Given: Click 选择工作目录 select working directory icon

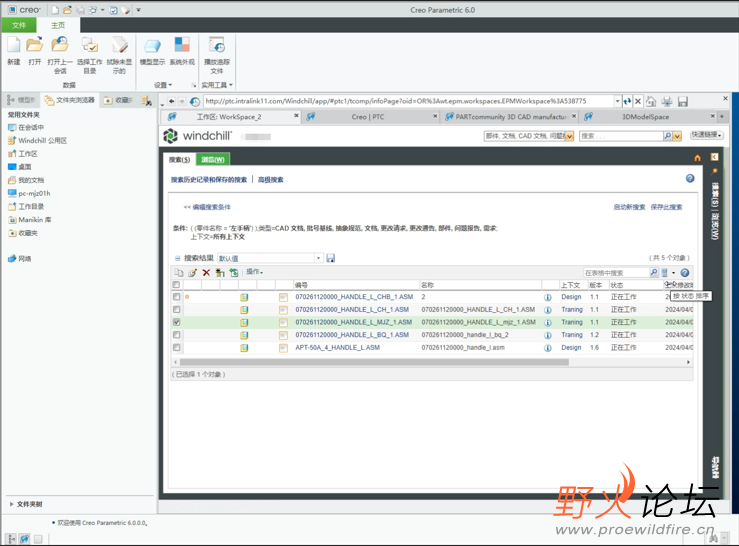Looking at the screenshot, I should [x=90, y=45].
